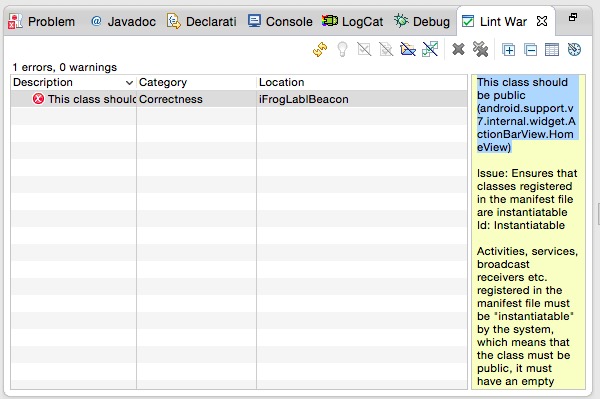Remove all lint markers with double X
Image resolution: width=600 pixels, height=399 pixels.
click(480, 49)
